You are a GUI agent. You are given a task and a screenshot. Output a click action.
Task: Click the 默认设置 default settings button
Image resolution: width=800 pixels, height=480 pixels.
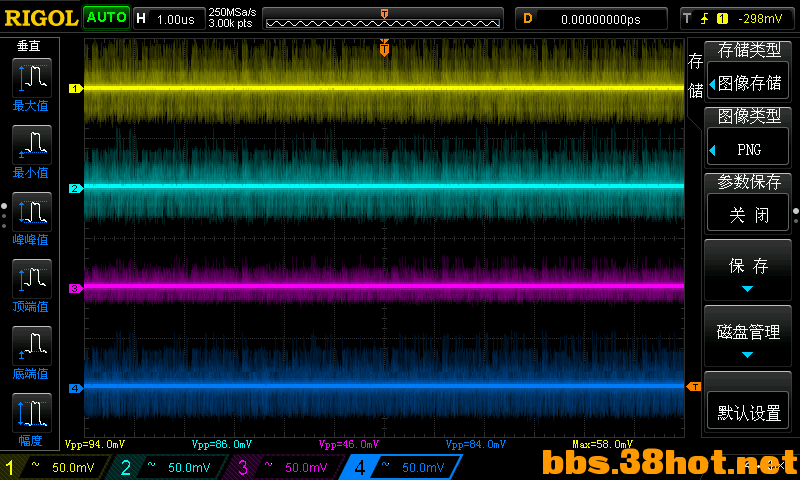tap(748, 412)
